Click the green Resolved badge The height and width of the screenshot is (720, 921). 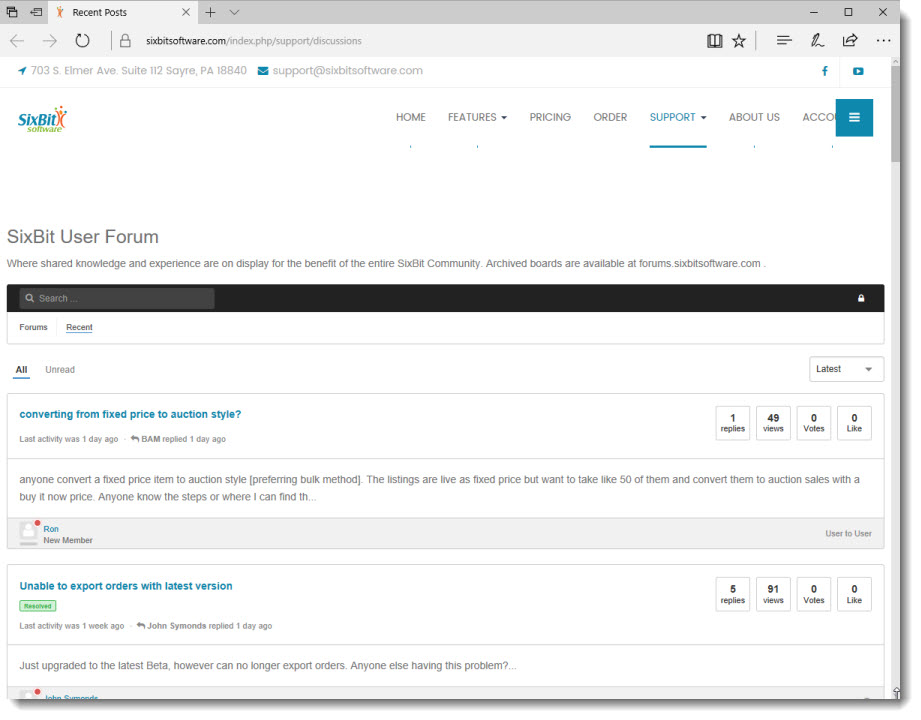click(38, 605)
